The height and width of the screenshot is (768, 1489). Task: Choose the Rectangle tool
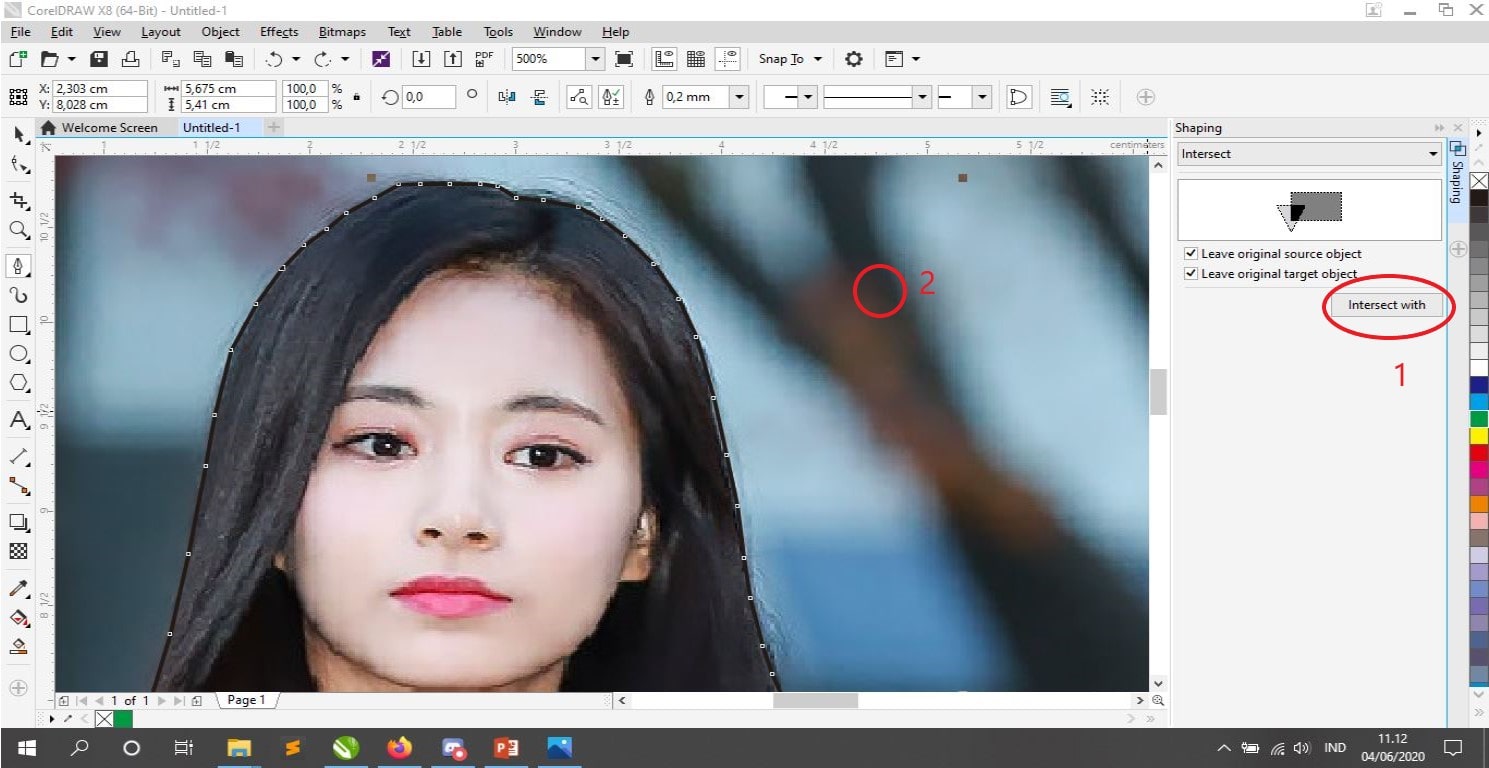coord(18,325)
